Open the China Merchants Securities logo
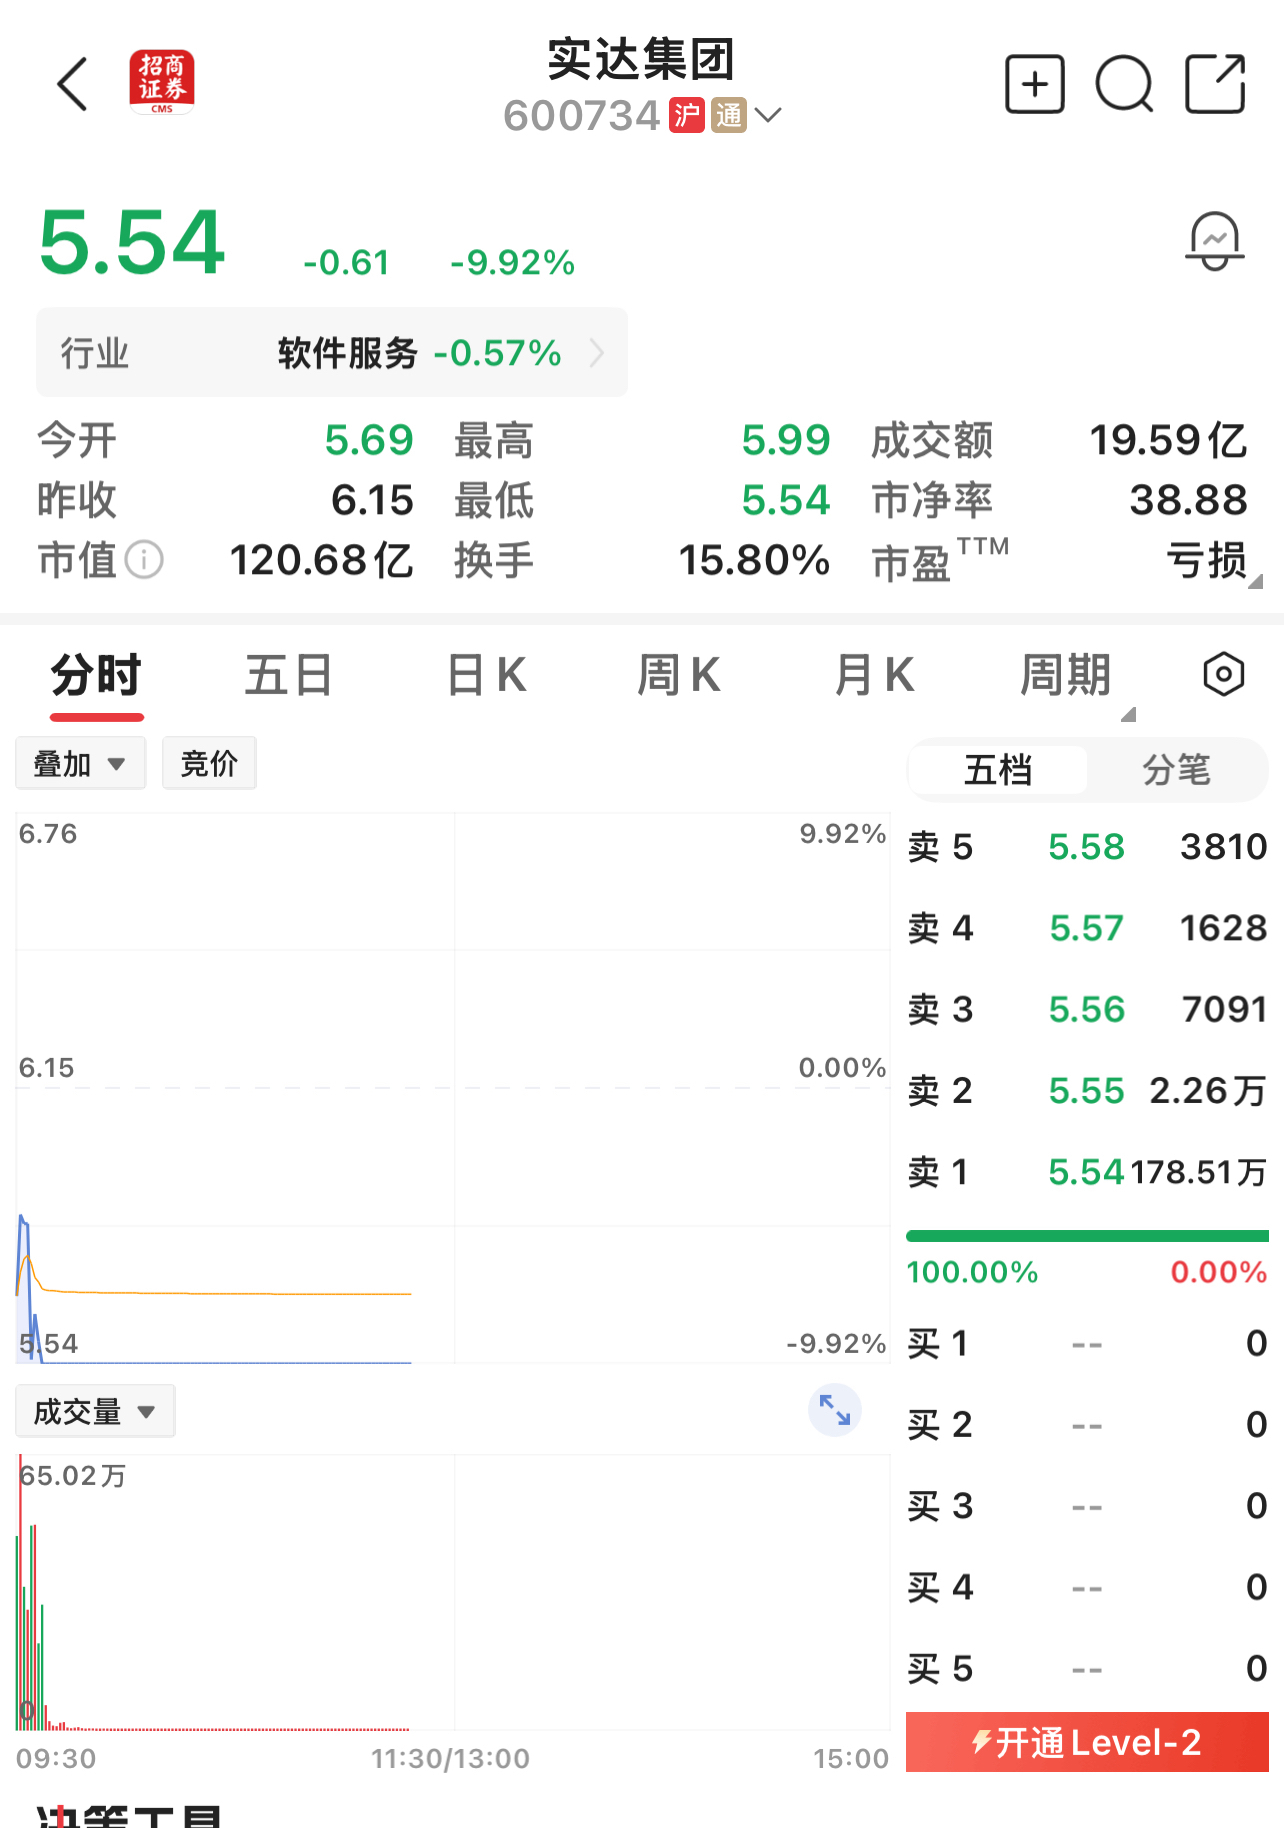Screen dimensions: 1284x1828 (162, 83)
